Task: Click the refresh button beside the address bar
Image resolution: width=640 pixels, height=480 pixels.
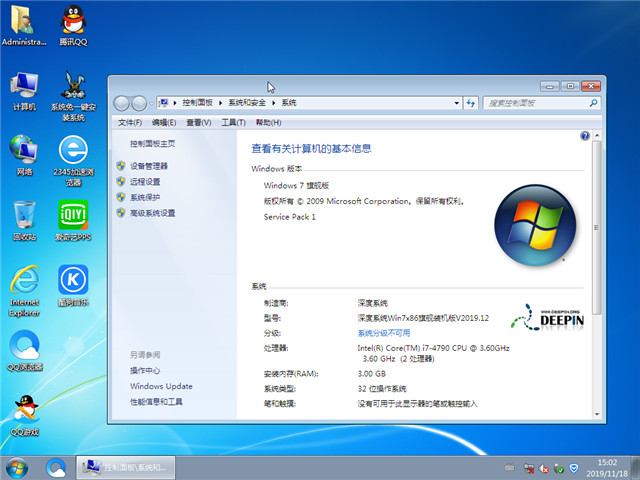Action: pos(471,103)
